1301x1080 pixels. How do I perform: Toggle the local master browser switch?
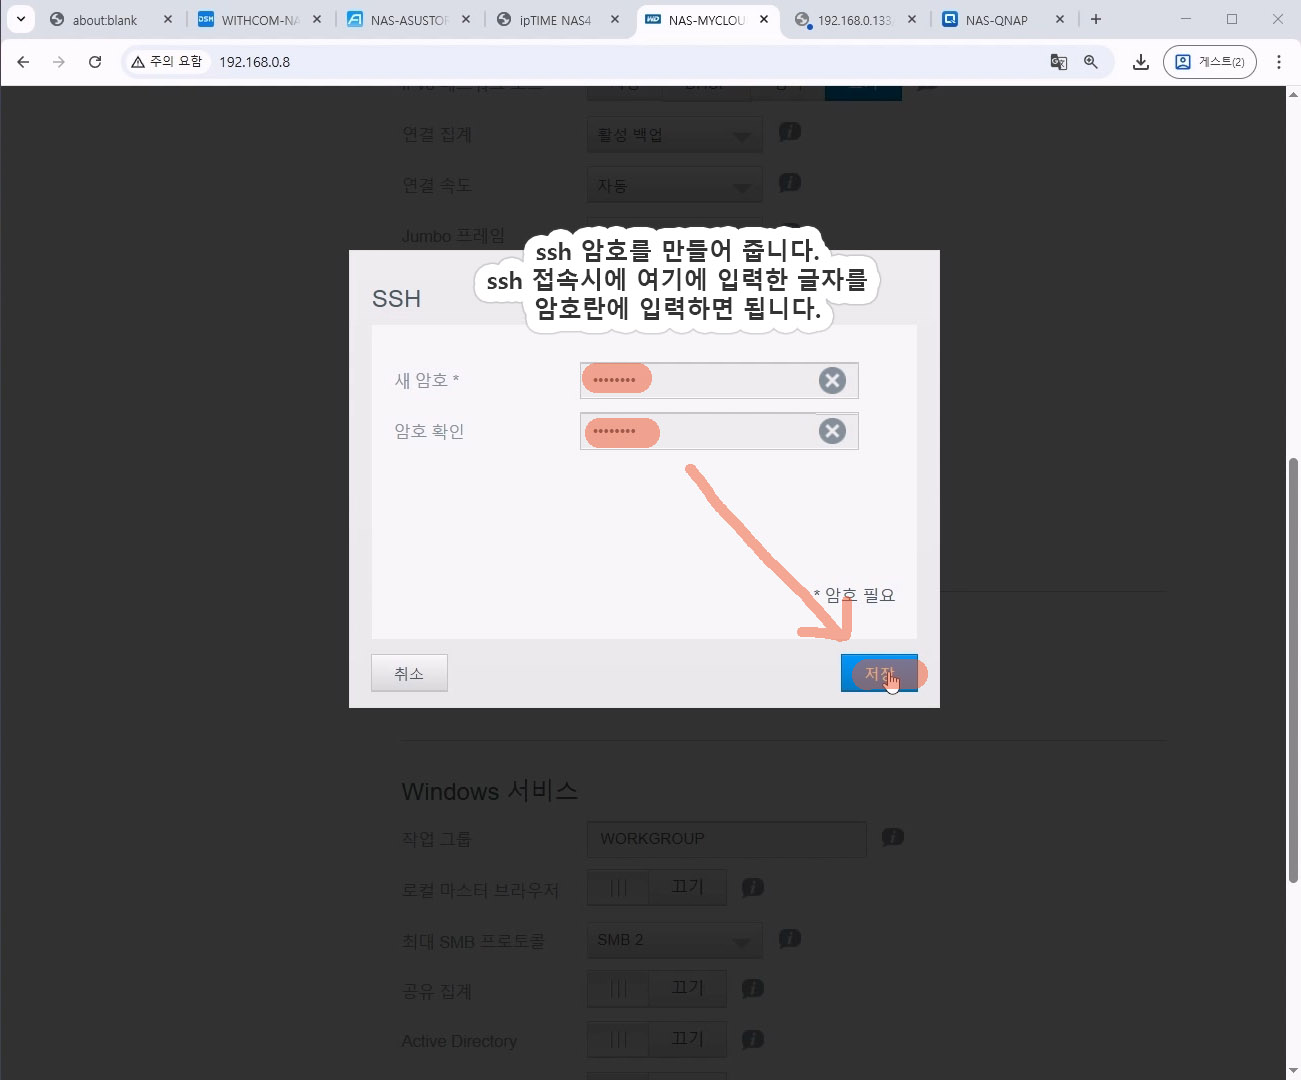point(656,888)
